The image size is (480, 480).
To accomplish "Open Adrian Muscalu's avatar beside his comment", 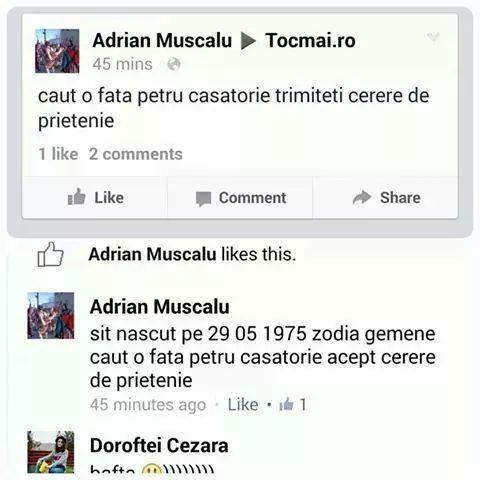I will click(51, 316).
